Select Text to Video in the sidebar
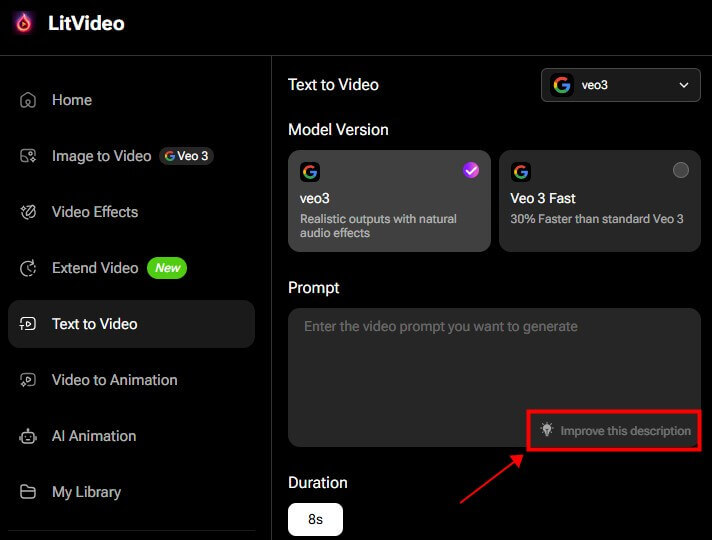Image resolution: width=712 pixels, height=540 pixels. click(x=132, y=324)
